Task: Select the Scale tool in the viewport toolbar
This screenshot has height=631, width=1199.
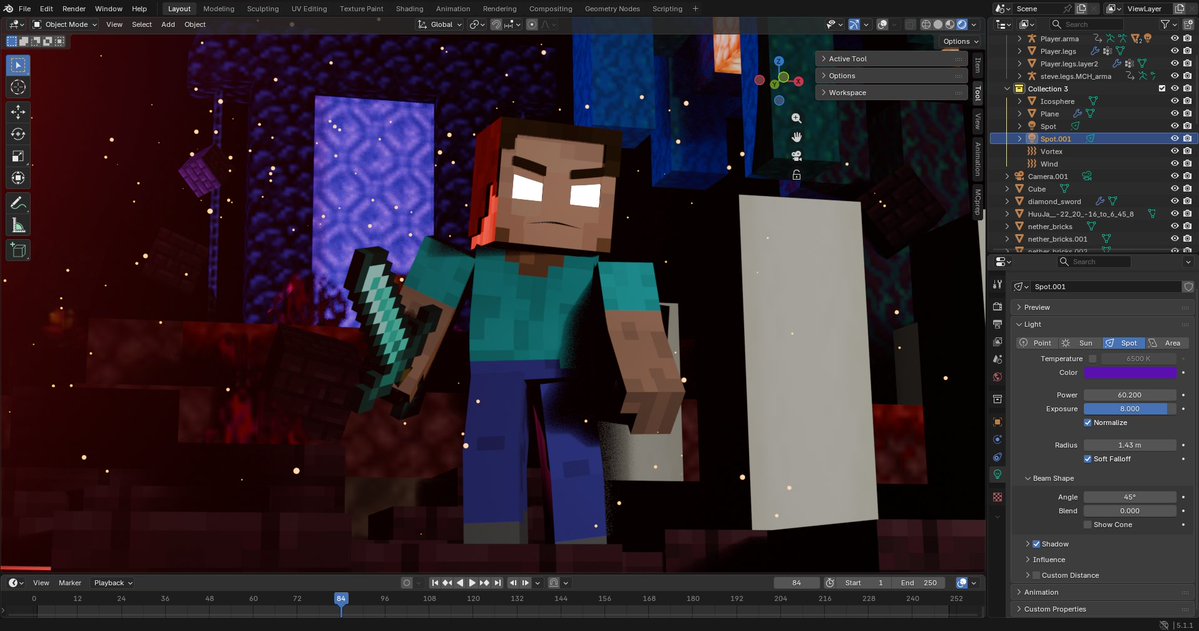Action: point(18,156)
